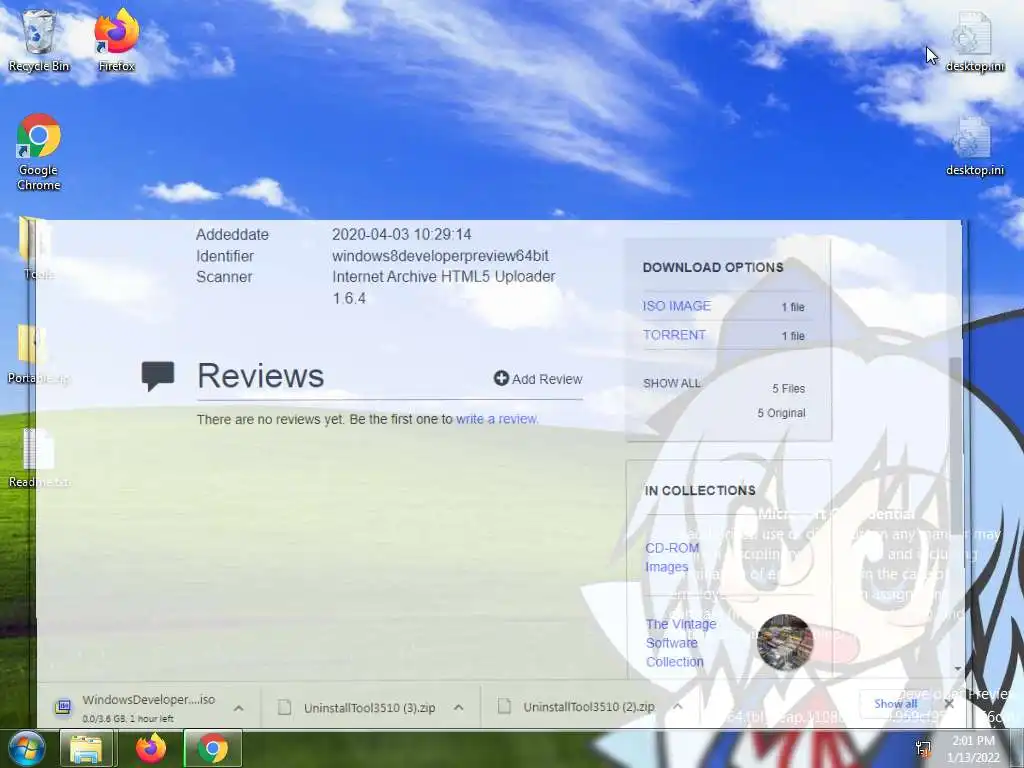Click the Add Review button
The height and width of the screenshot is (768, 1024).
click(x=538, y=379)
